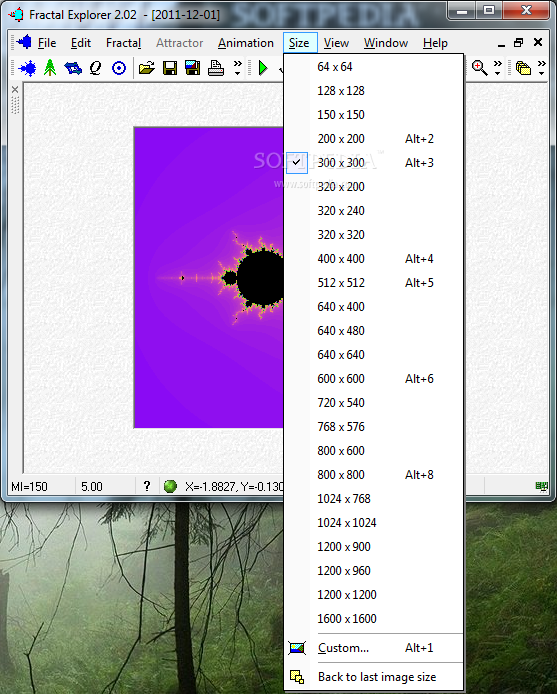This screenshot has width=557, height=694.
Task: Select 400 x 400 size
Action: pos(374,258)
